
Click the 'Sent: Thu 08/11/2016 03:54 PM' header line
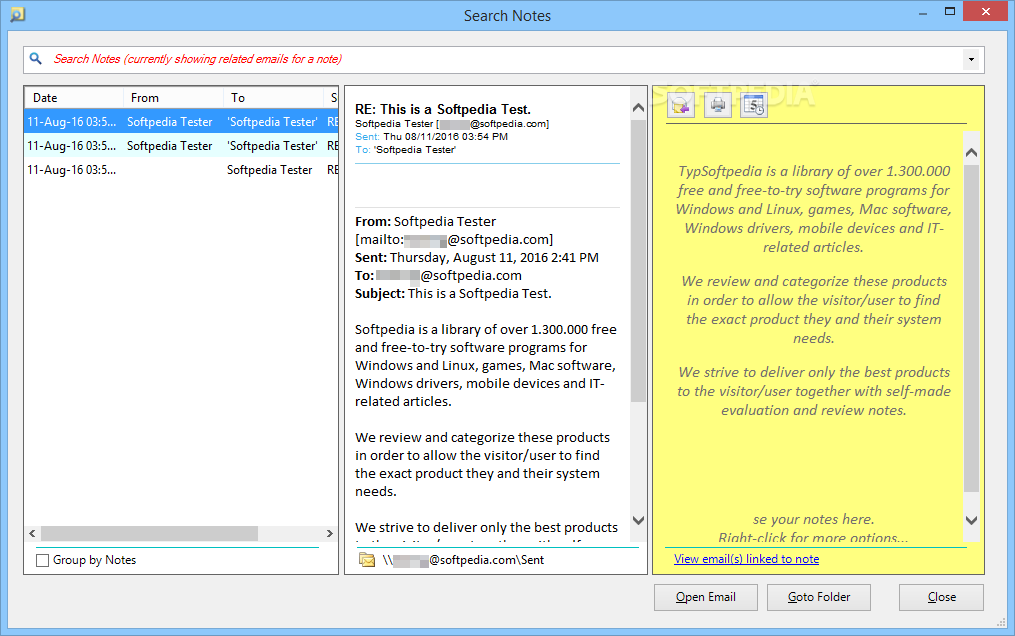[431, 137]
